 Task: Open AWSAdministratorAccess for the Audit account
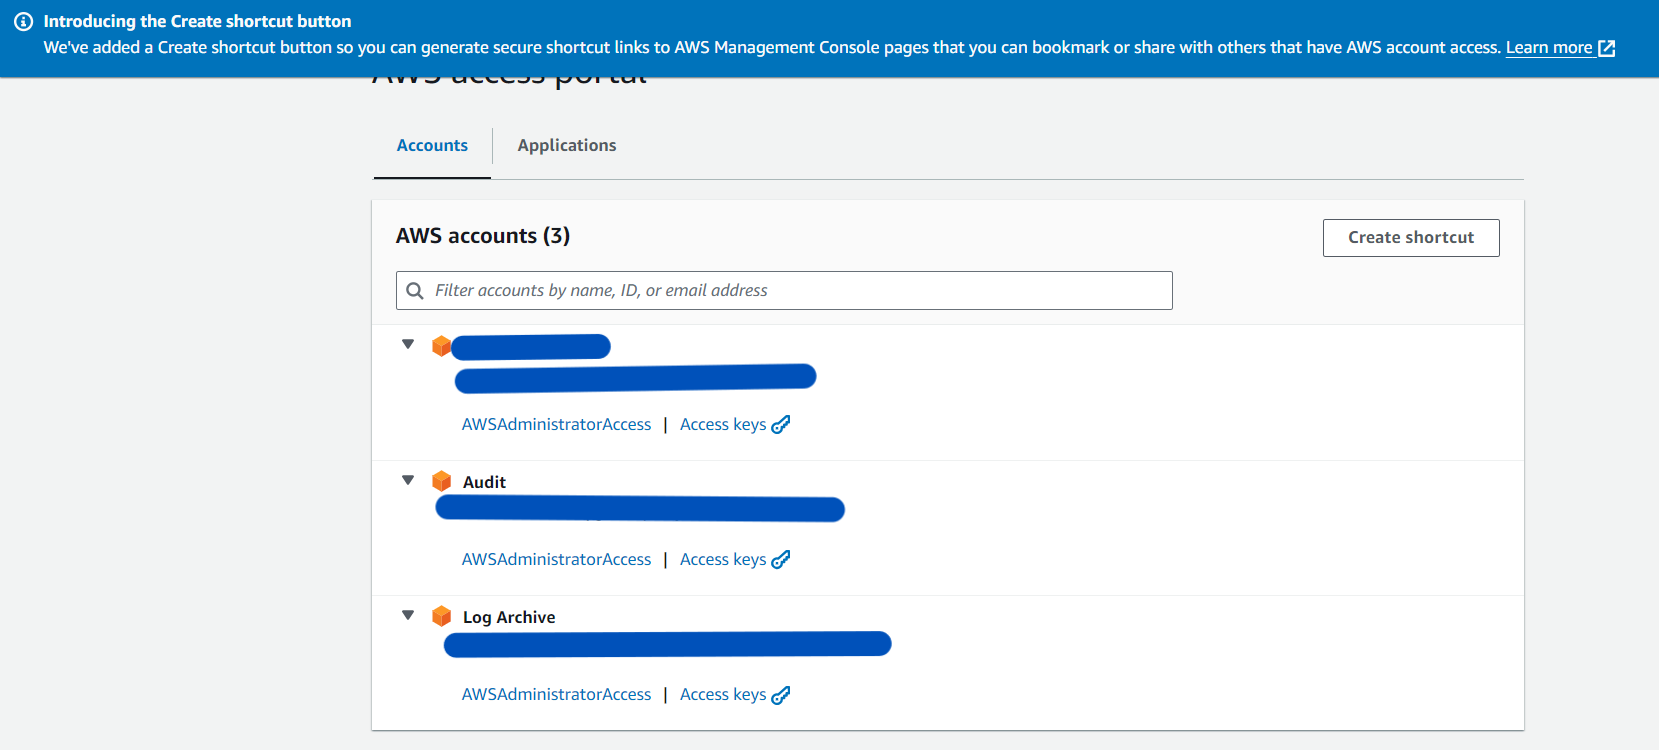coord(556,560)
